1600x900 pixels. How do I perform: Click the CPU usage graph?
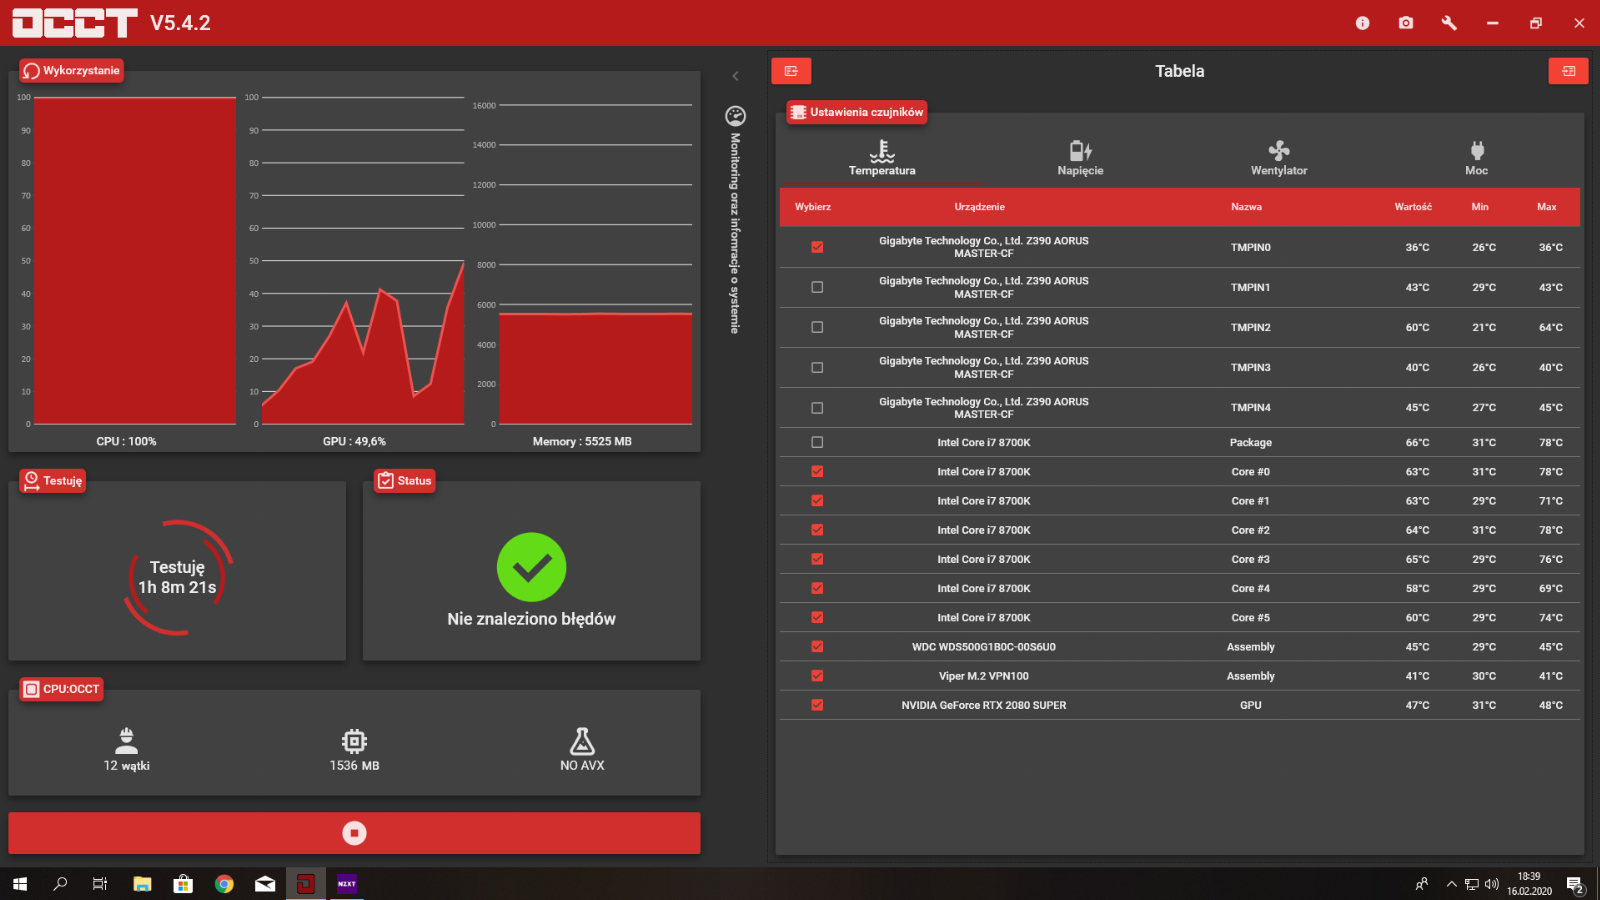[x=135, y=261]
